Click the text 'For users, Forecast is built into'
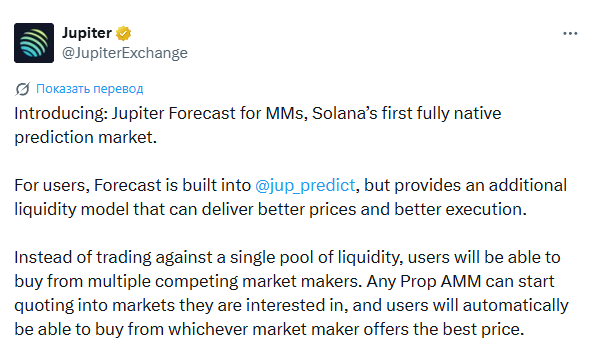This screenshot has width=592, height=363. 133,185
